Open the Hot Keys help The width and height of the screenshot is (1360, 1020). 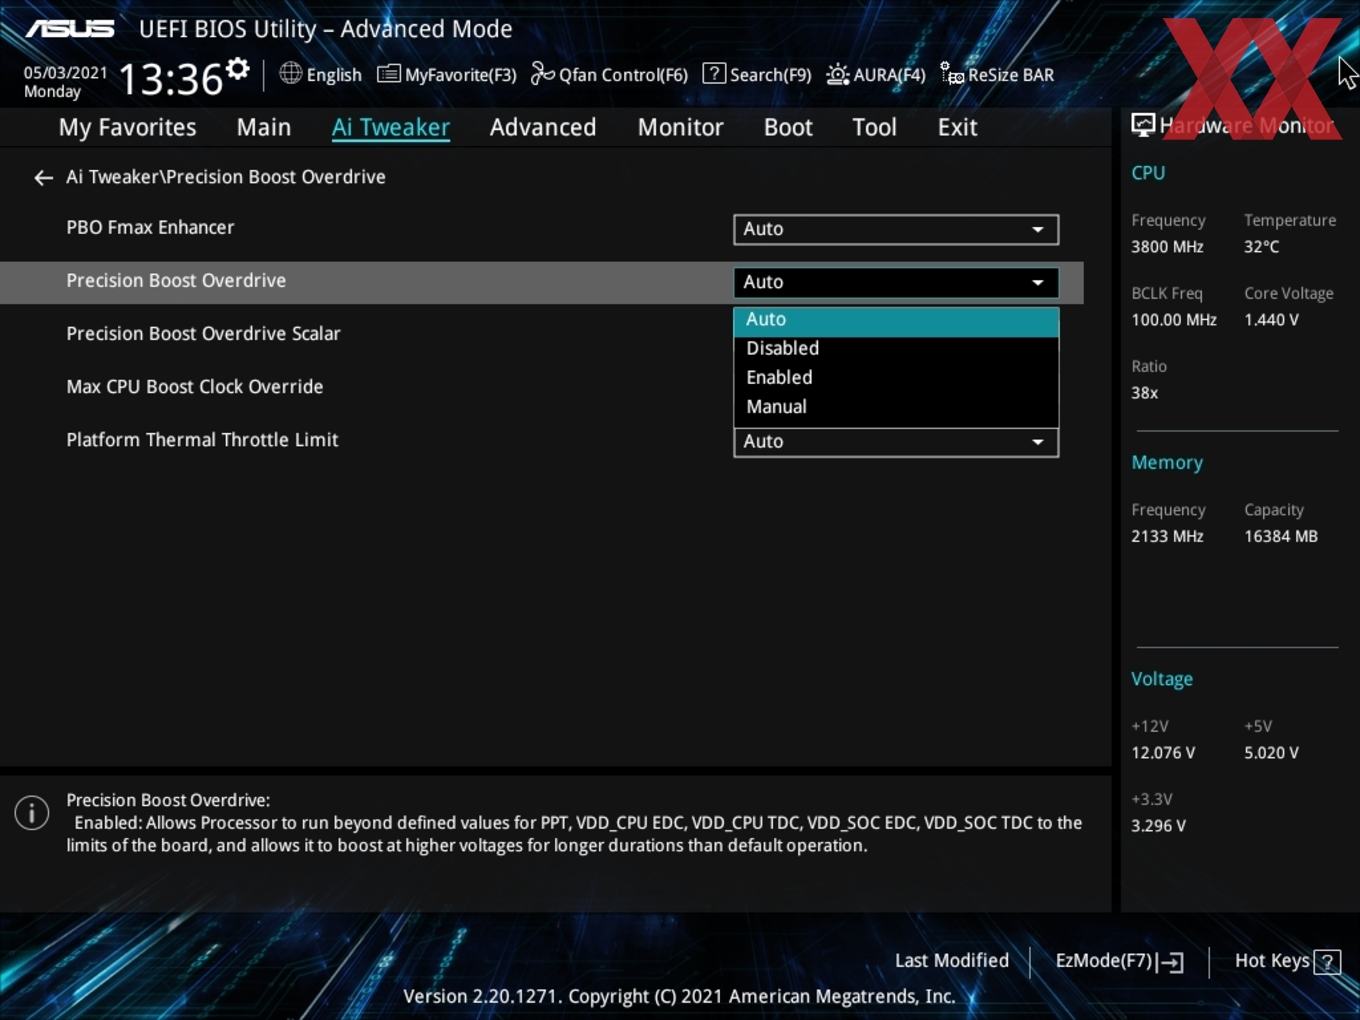[x=1287, y=961]
